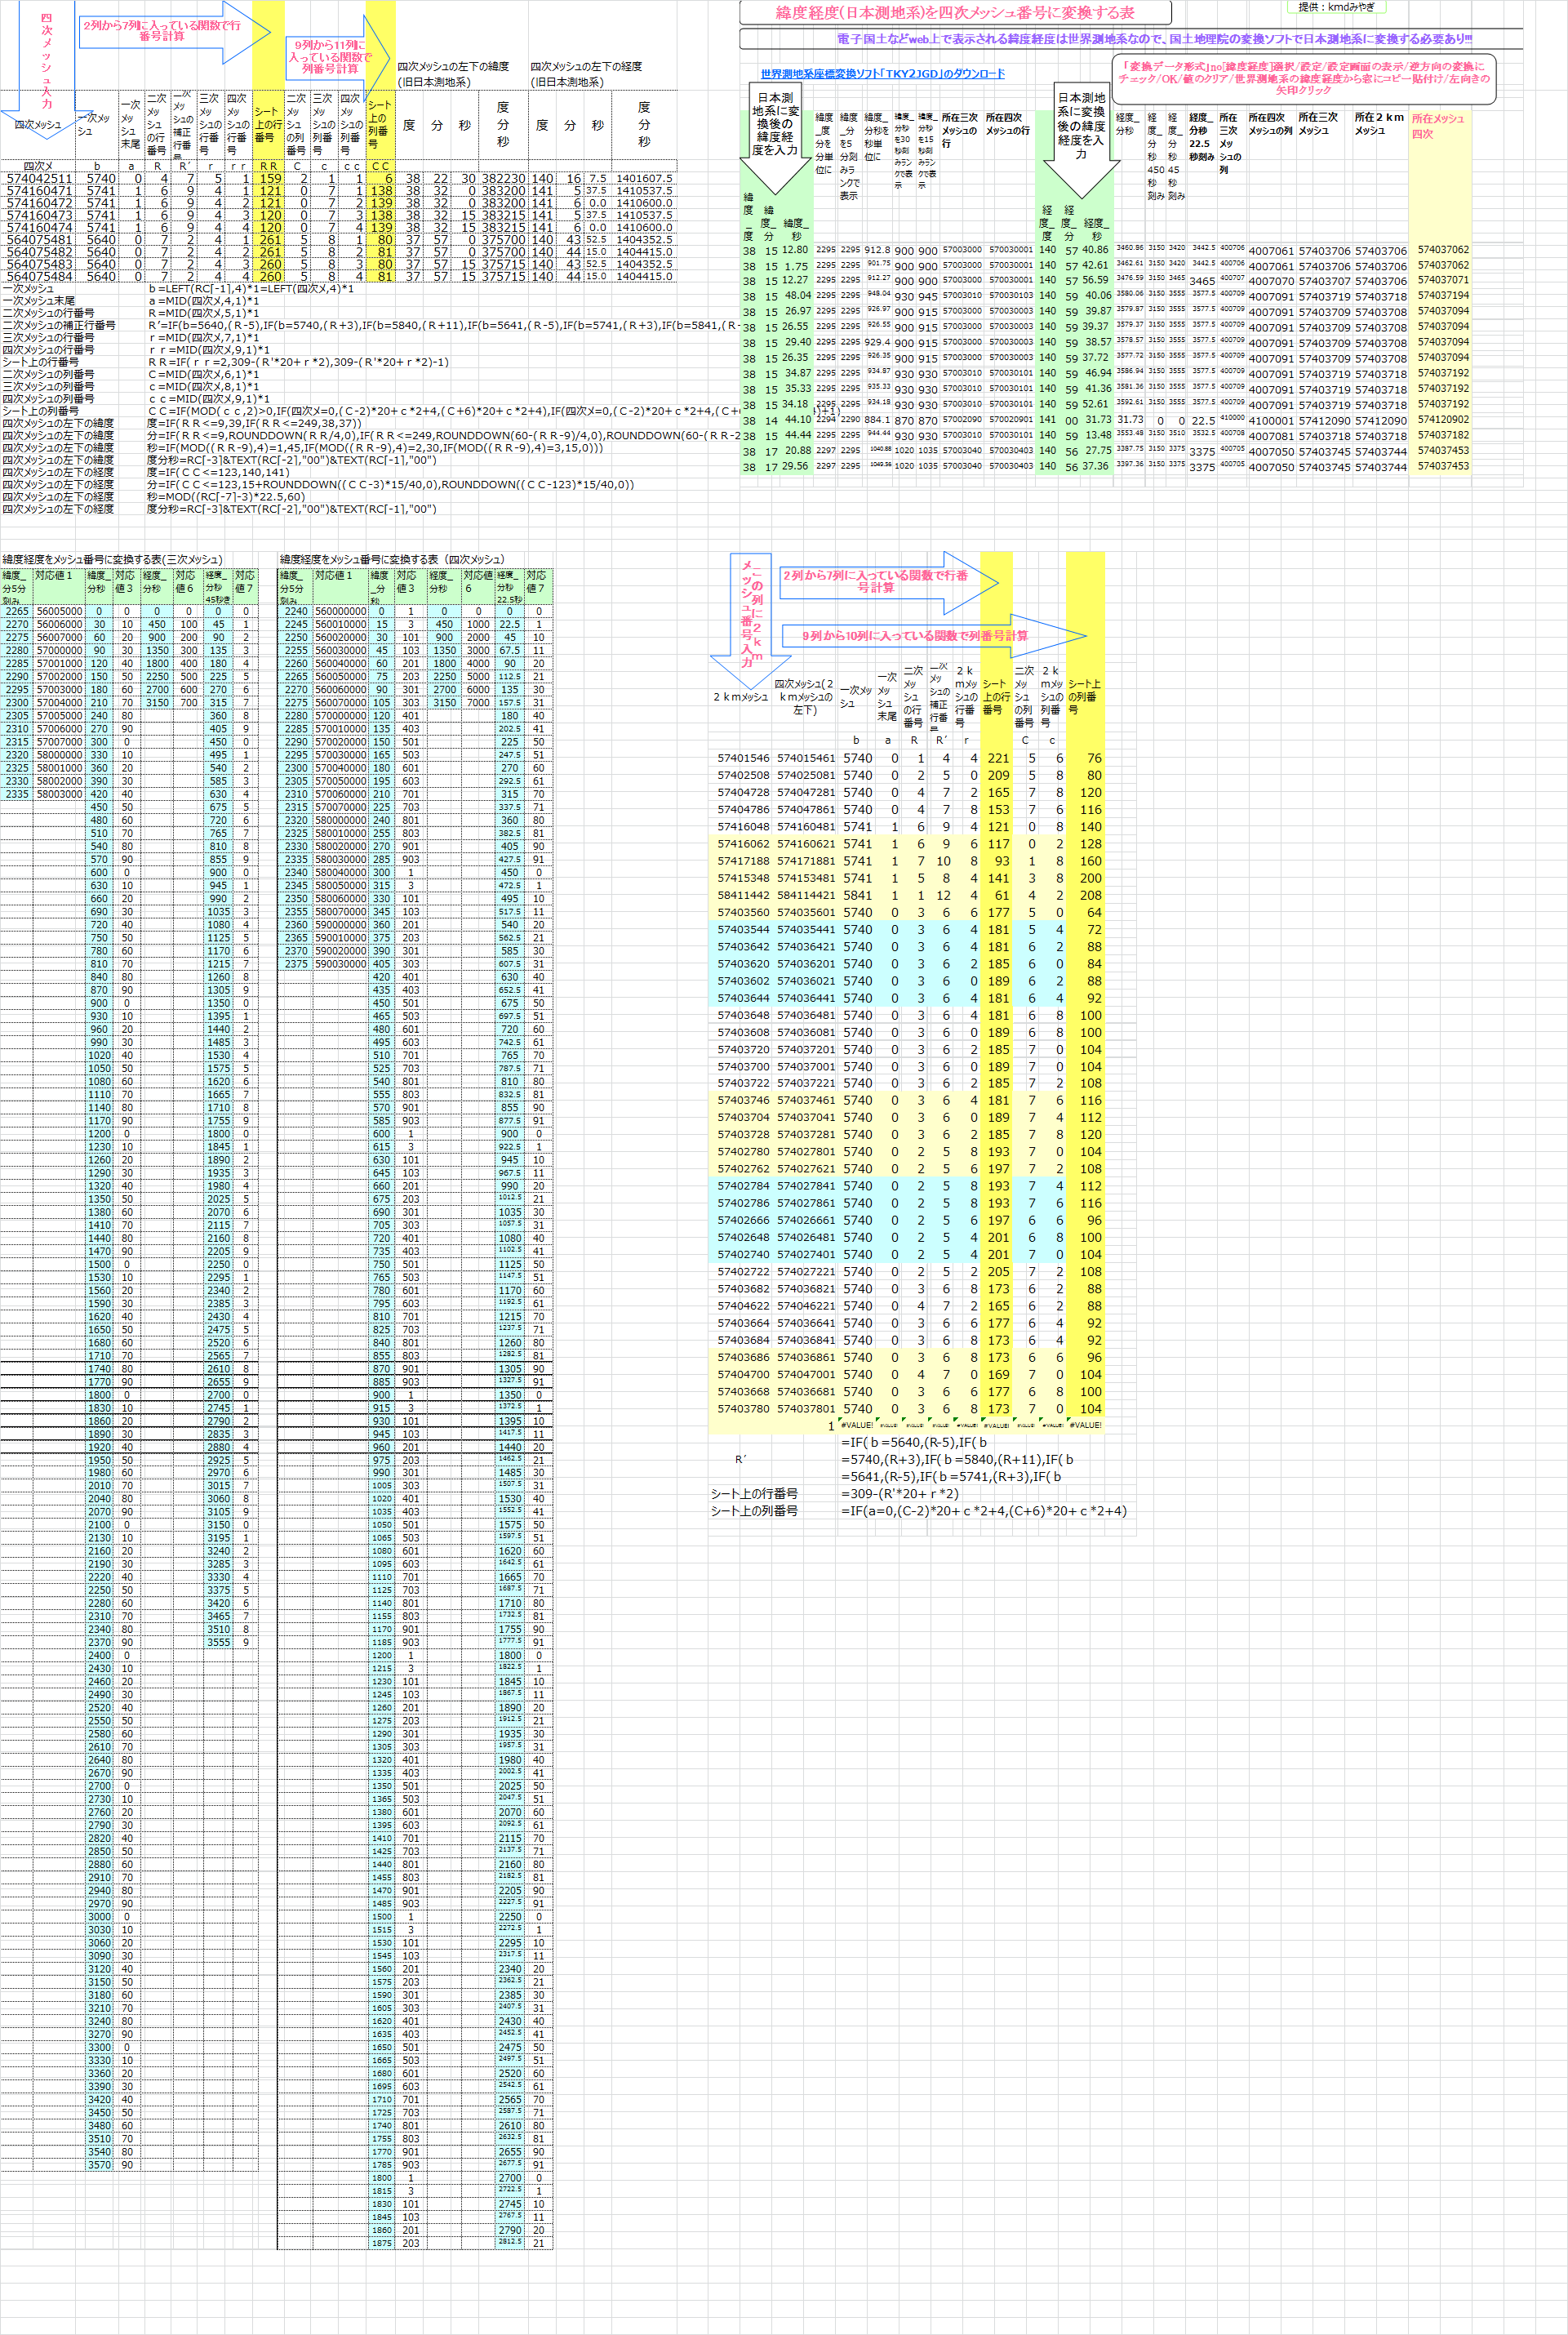Click the '四次メ' label cell

click(x=39, y=166)
